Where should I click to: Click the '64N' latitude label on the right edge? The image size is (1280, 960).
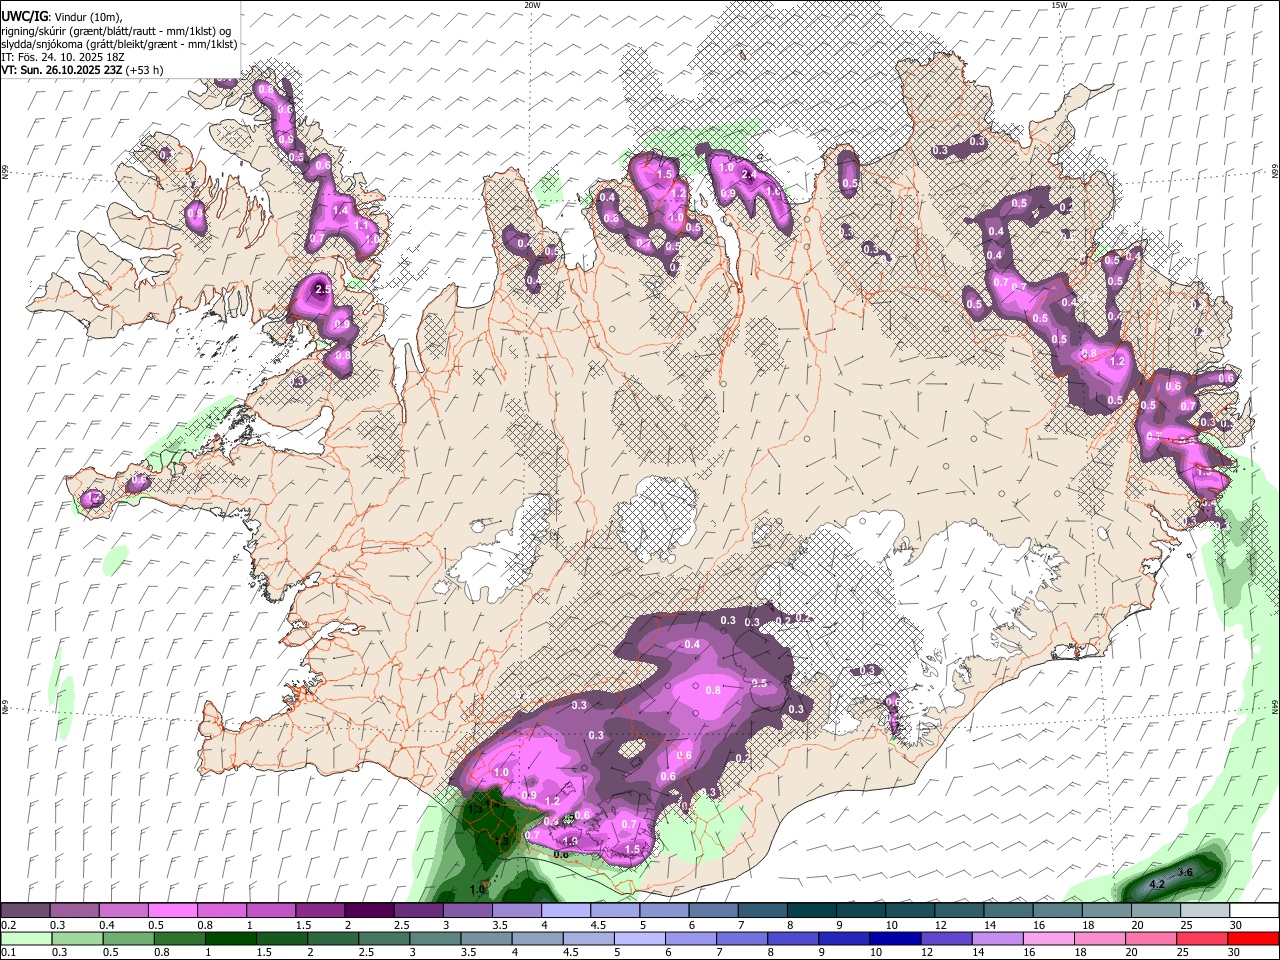click(1274, 706)
